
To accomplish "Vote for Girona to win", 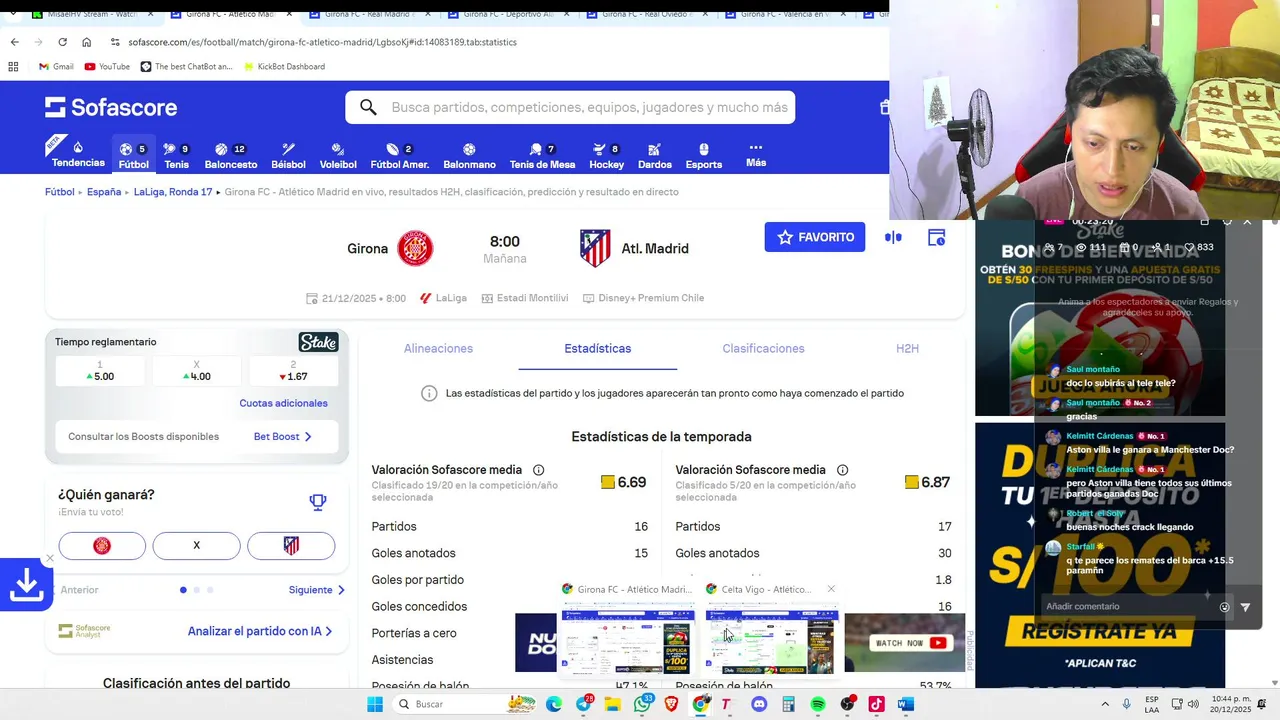I will coord(102,545).
